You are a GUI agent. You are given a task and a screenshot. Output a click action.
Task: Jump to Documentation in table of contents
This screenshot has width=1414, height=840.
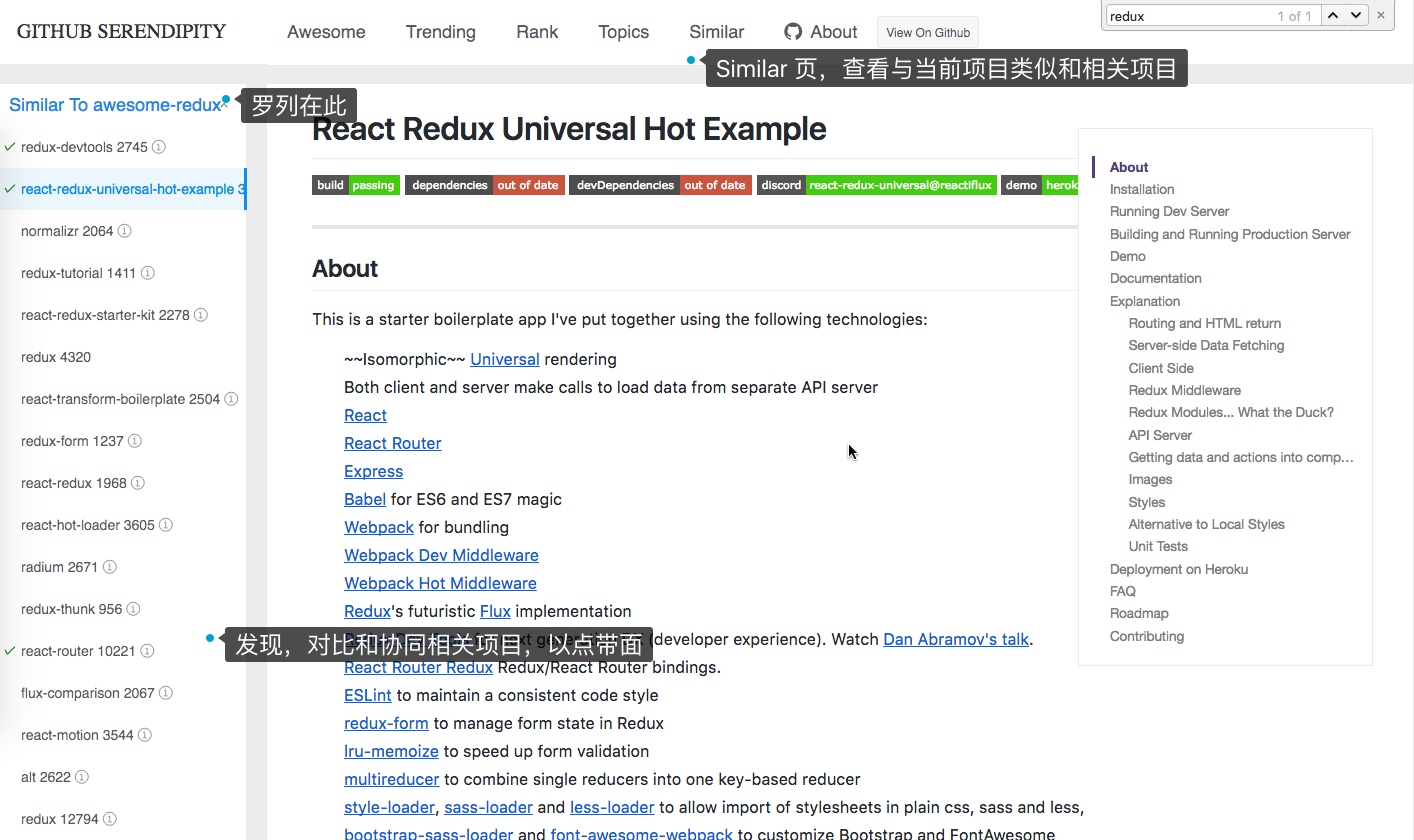click(1156, 278)
